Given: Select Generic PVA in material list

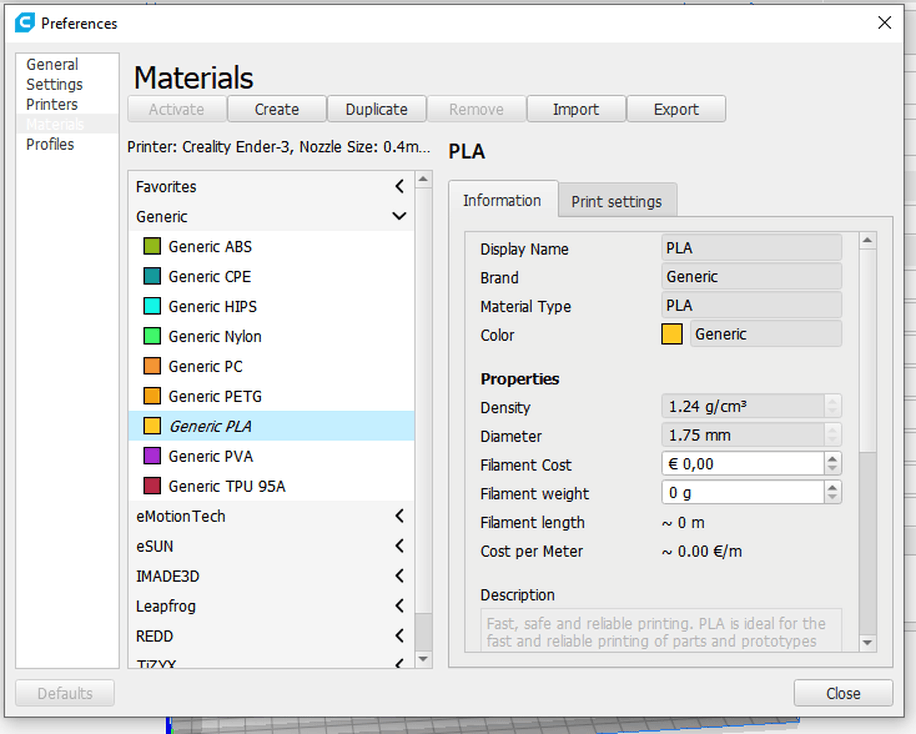Looking at the screenshot, I should tap(271, 456).
